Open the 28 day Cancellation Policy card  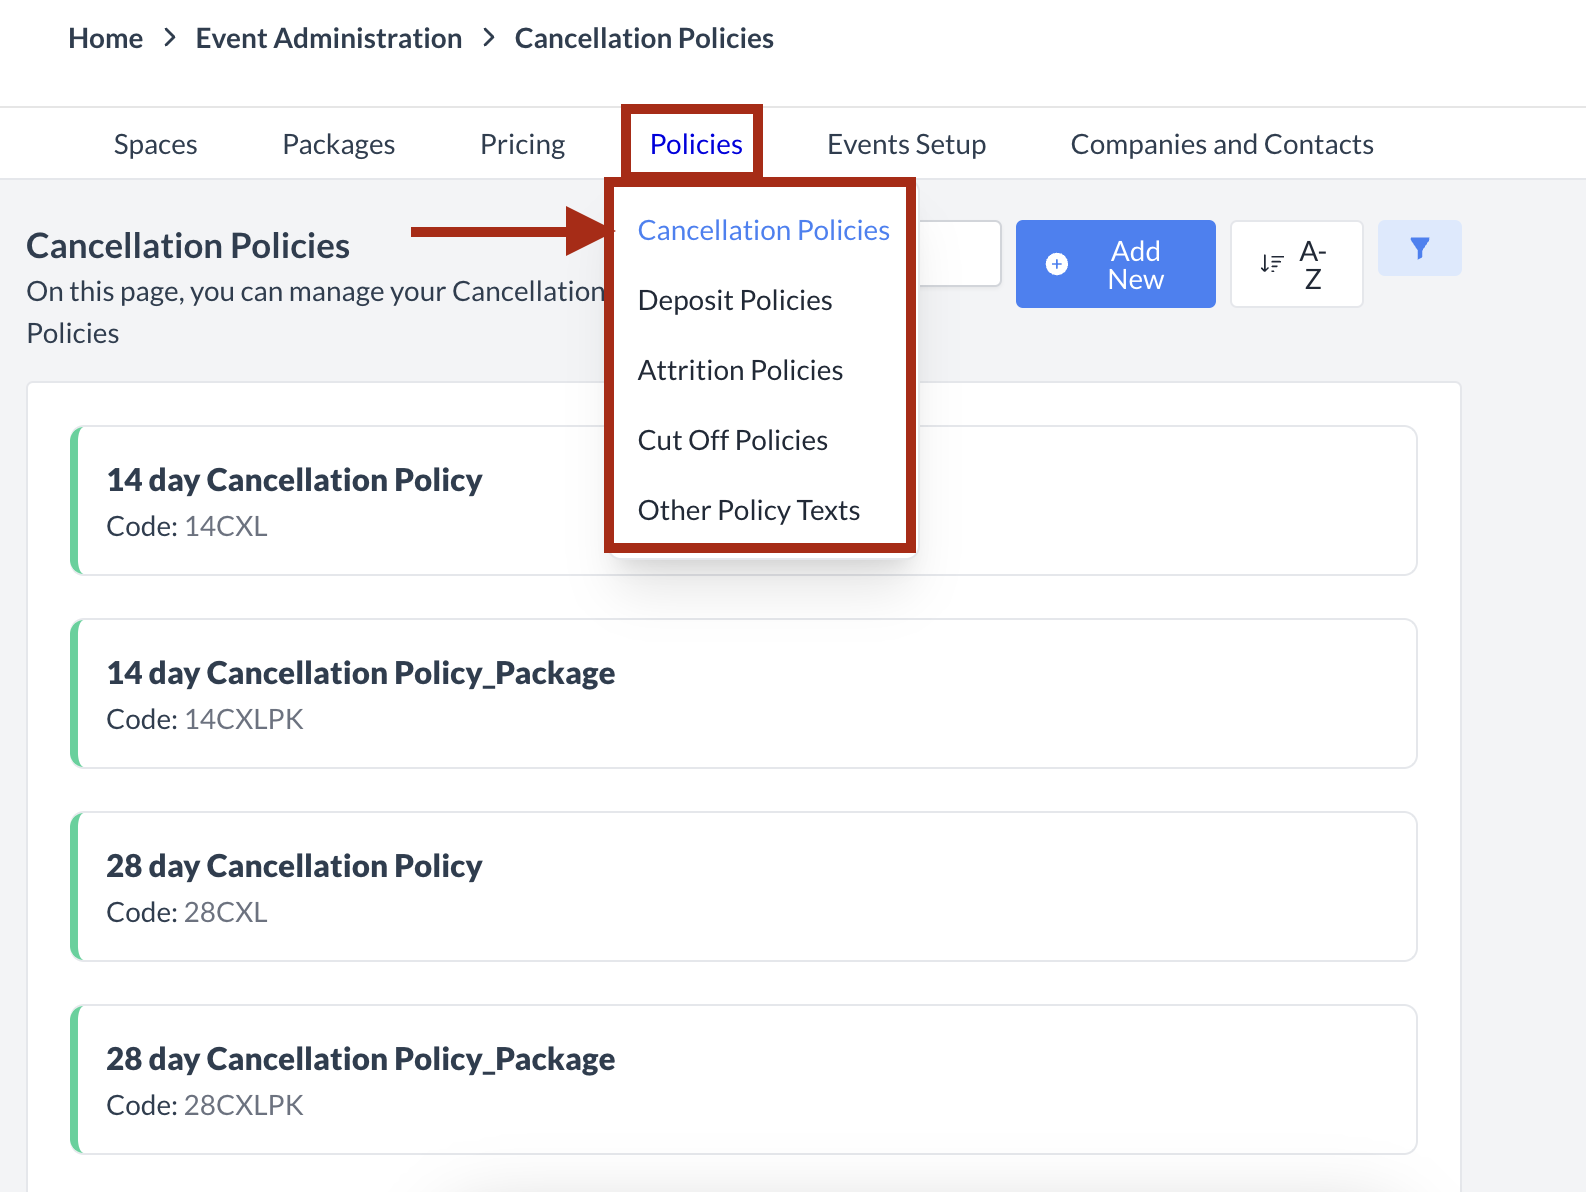[745, 886]
